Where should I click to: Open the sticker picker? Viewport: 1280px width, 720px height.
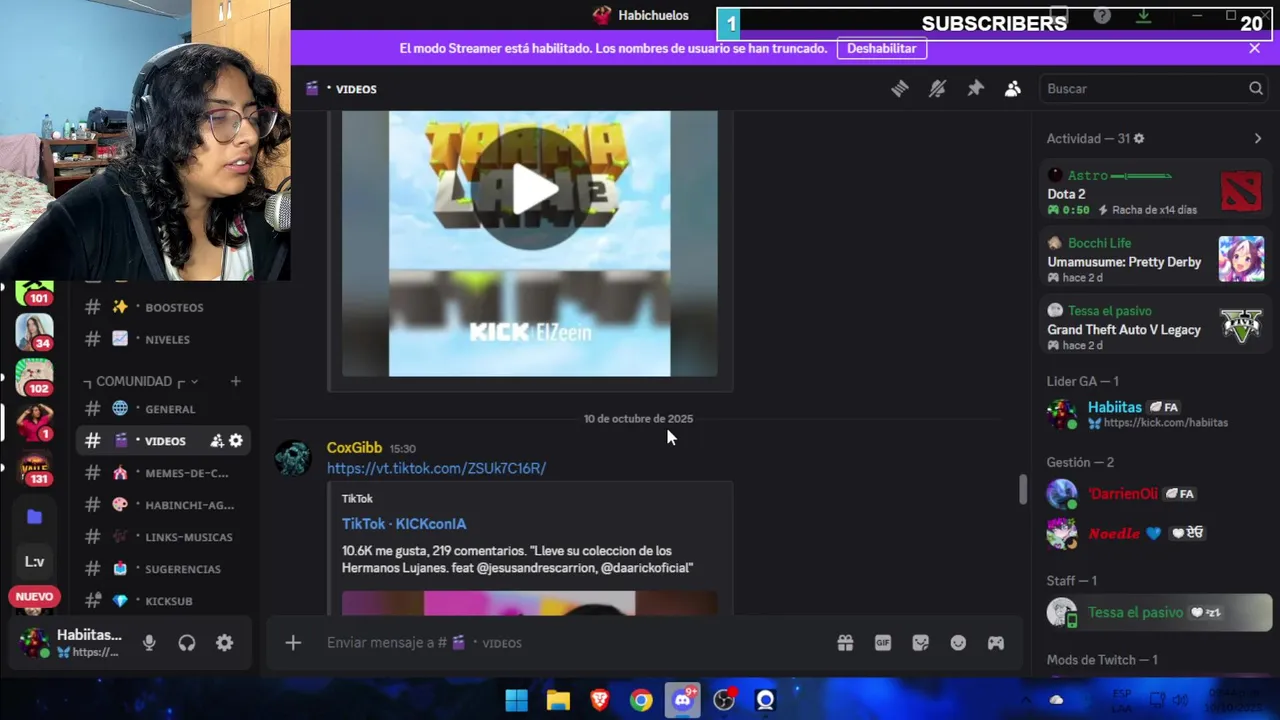tap(921, 643)
